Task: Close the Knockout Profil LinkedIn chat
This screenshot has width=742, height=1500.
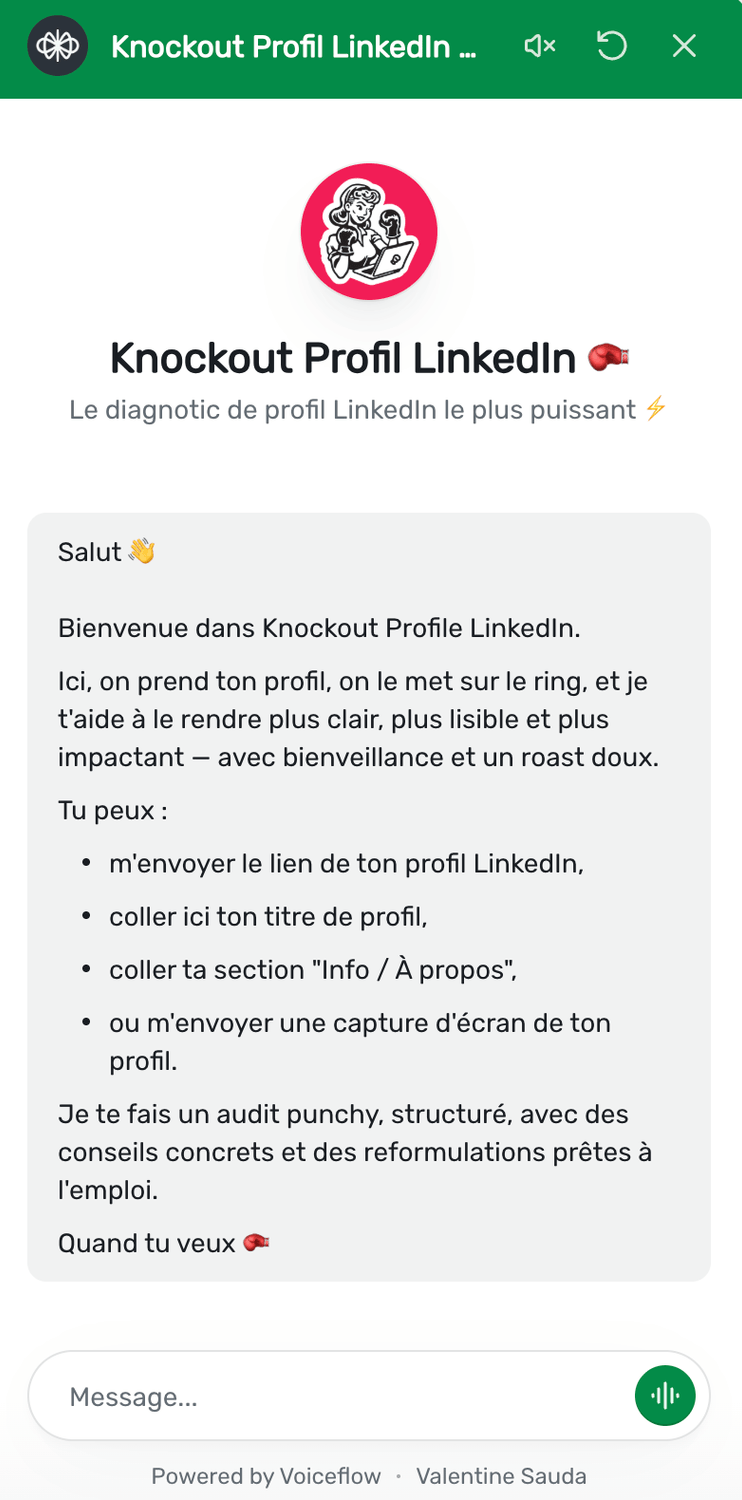Action: pos(684,46)
